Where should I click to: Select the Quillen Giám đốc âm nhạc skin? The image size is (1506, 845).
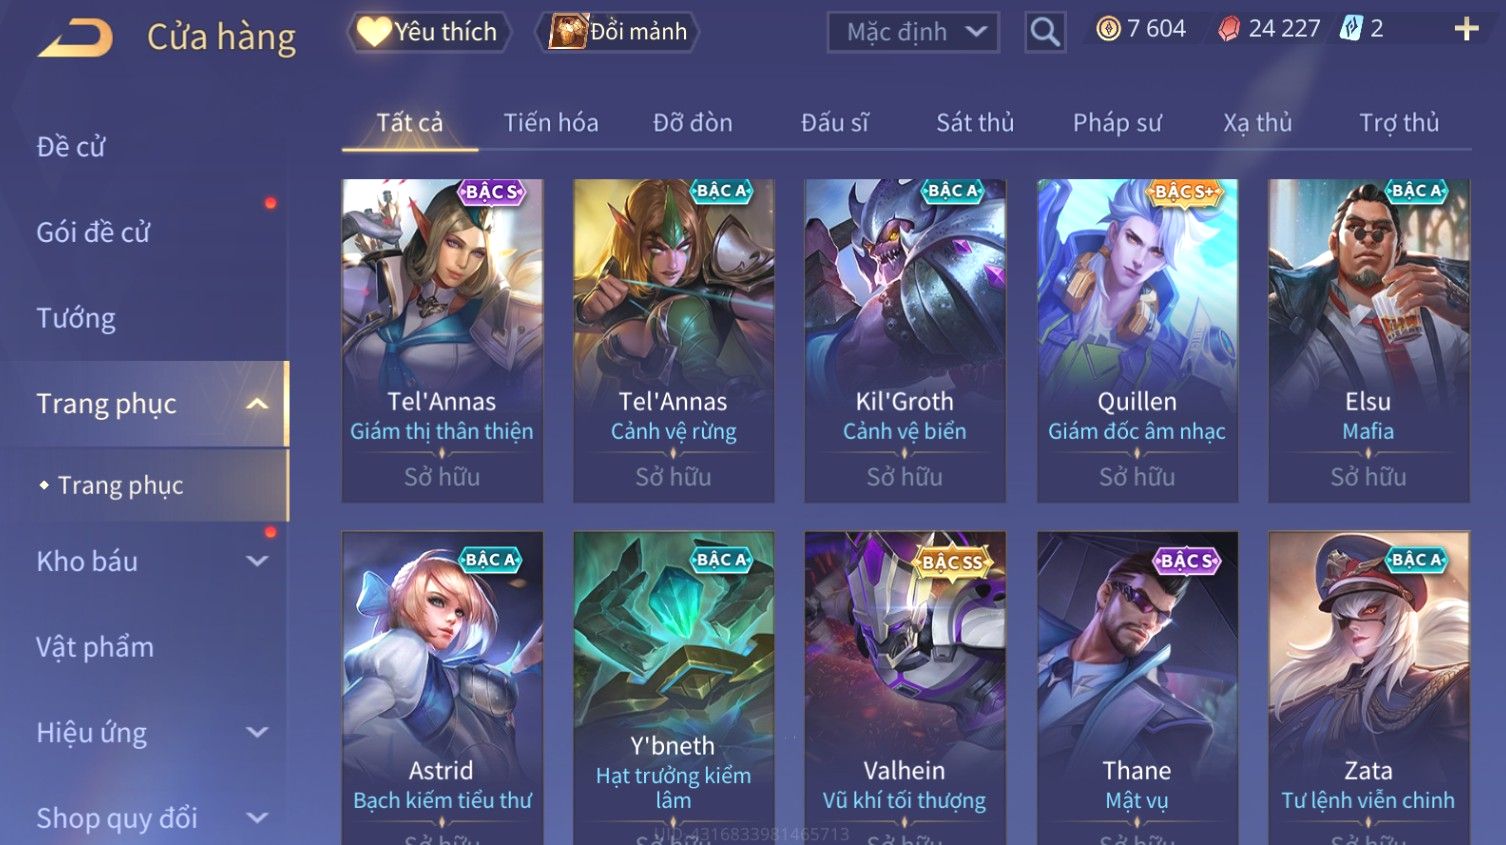click(x=1137, y=341)
